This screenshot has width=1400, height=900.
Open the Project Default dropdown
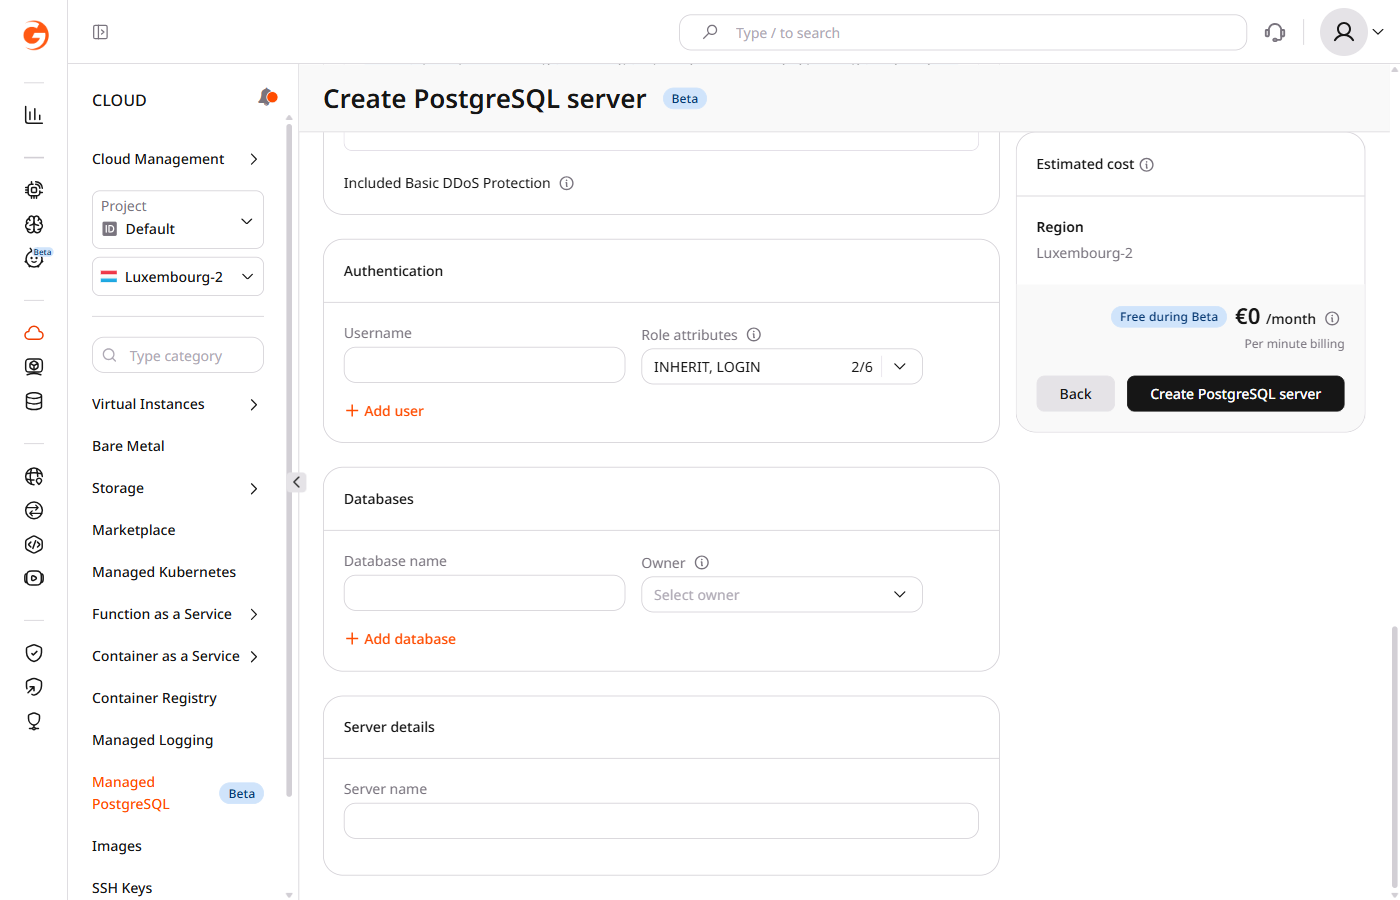(178, 219)
